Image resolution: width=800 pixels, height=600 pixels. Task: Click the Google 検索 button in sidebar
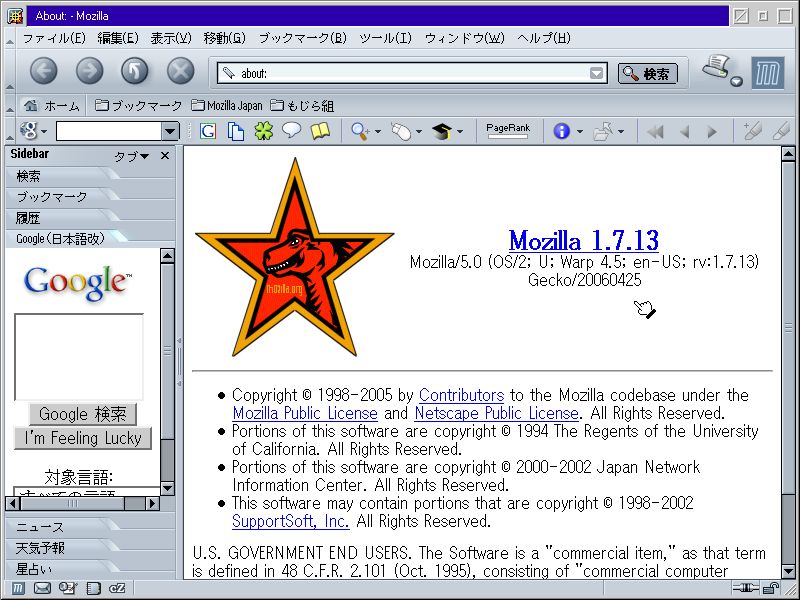tap(83, 414)
